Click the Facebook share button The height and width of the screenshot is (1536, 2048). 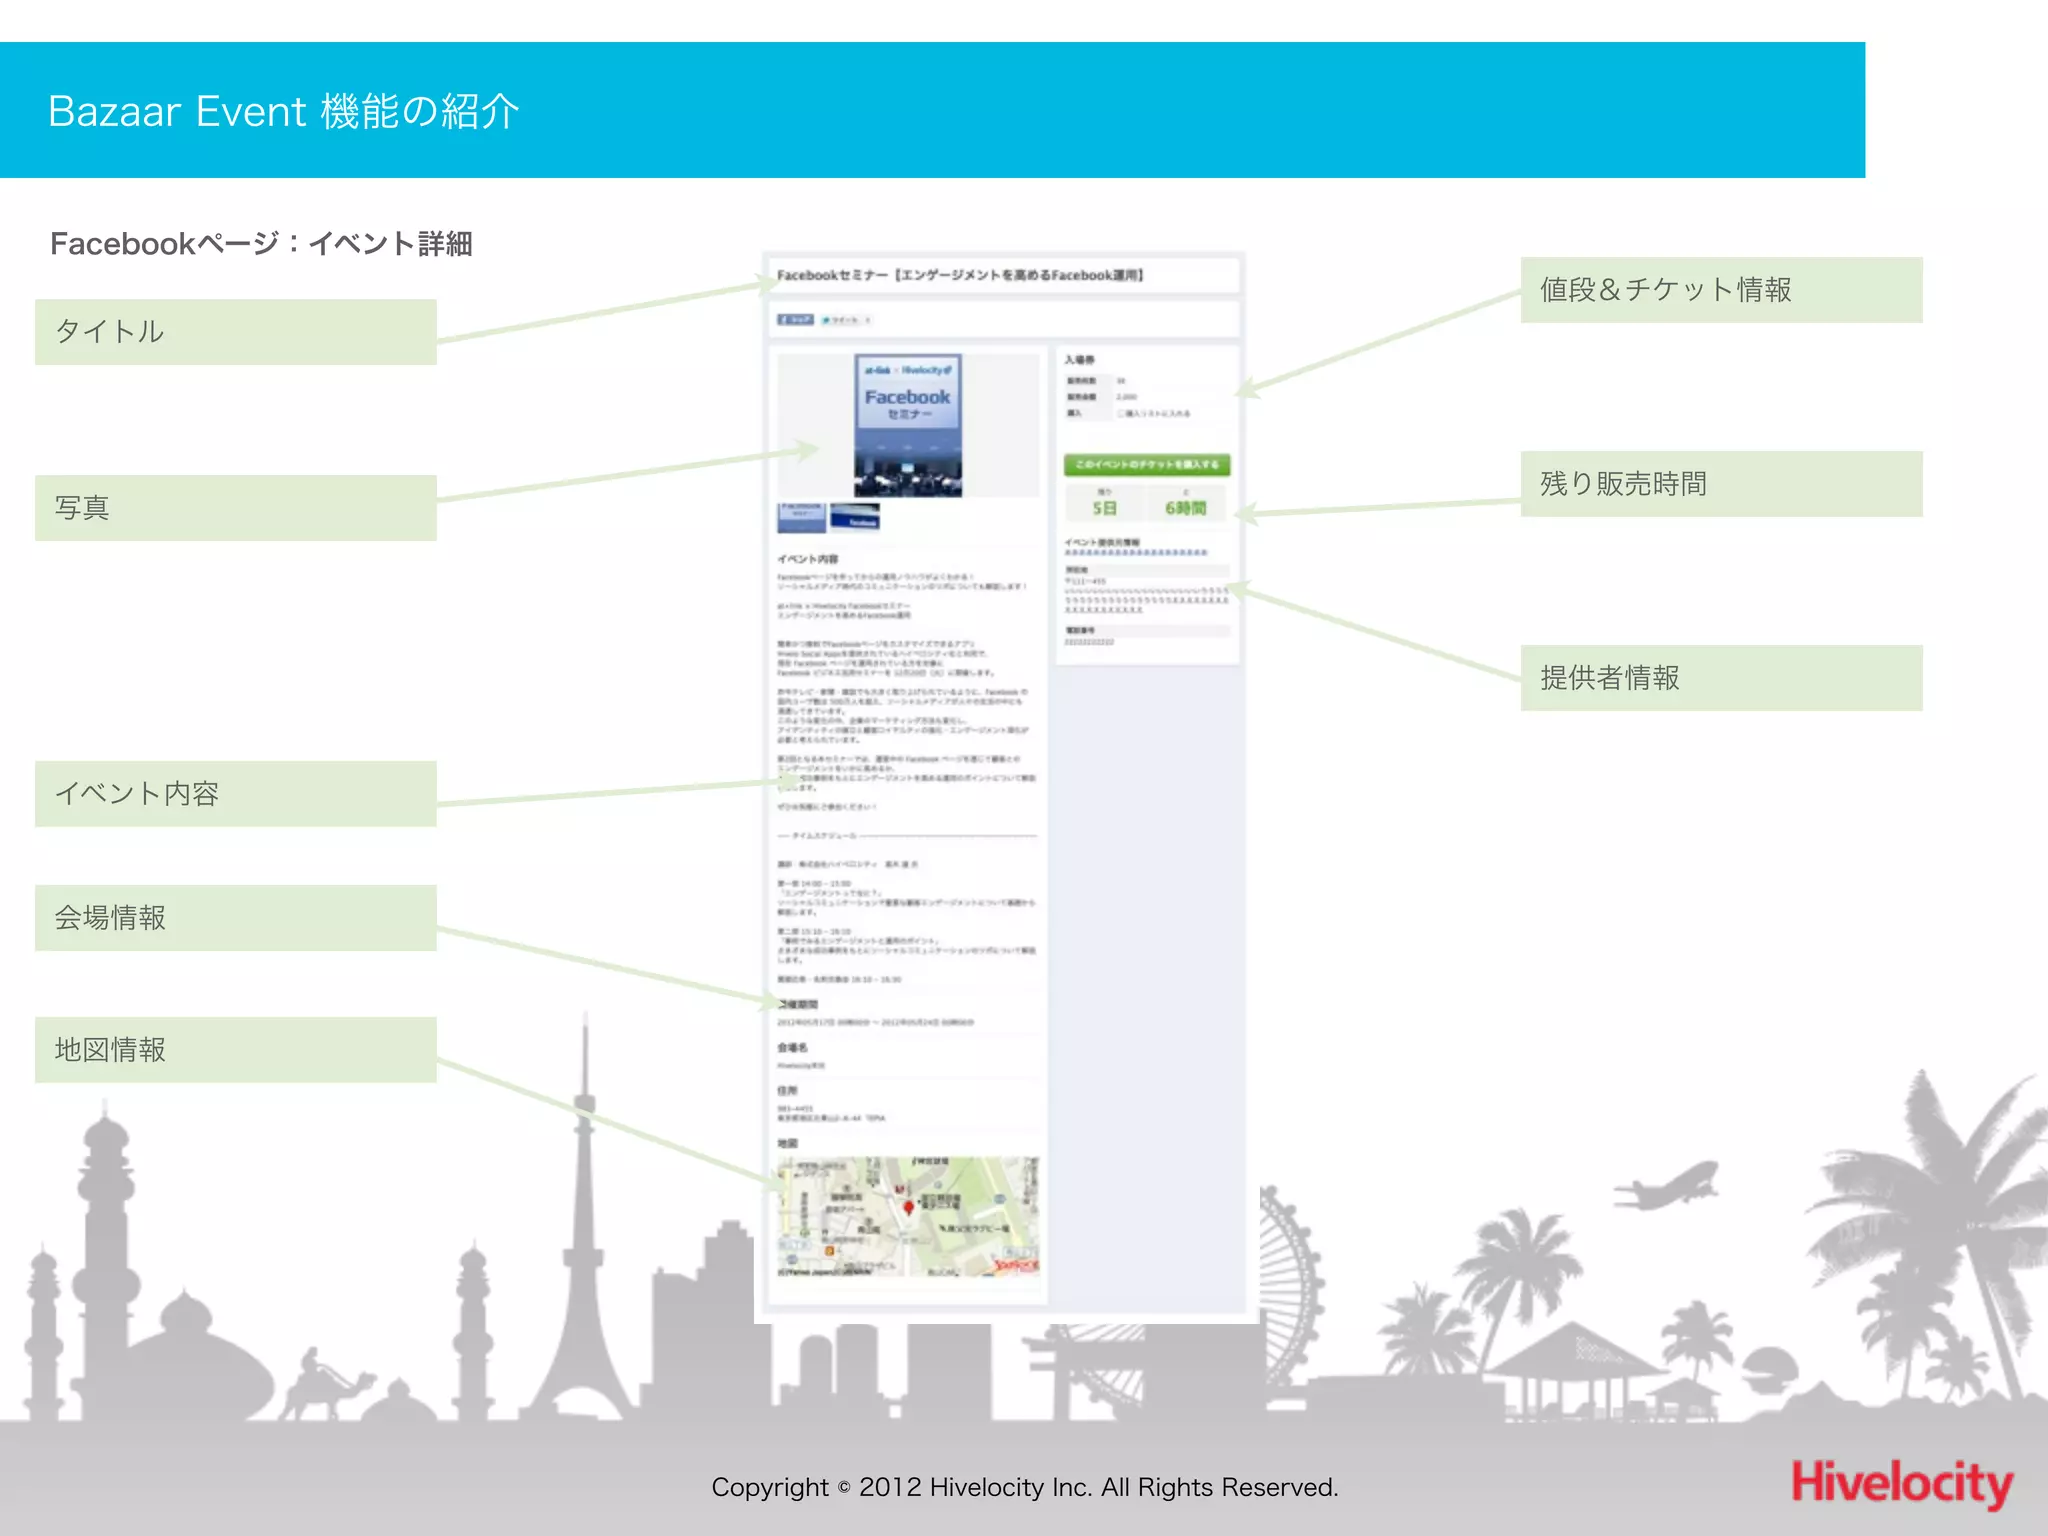tap(795, 320)
